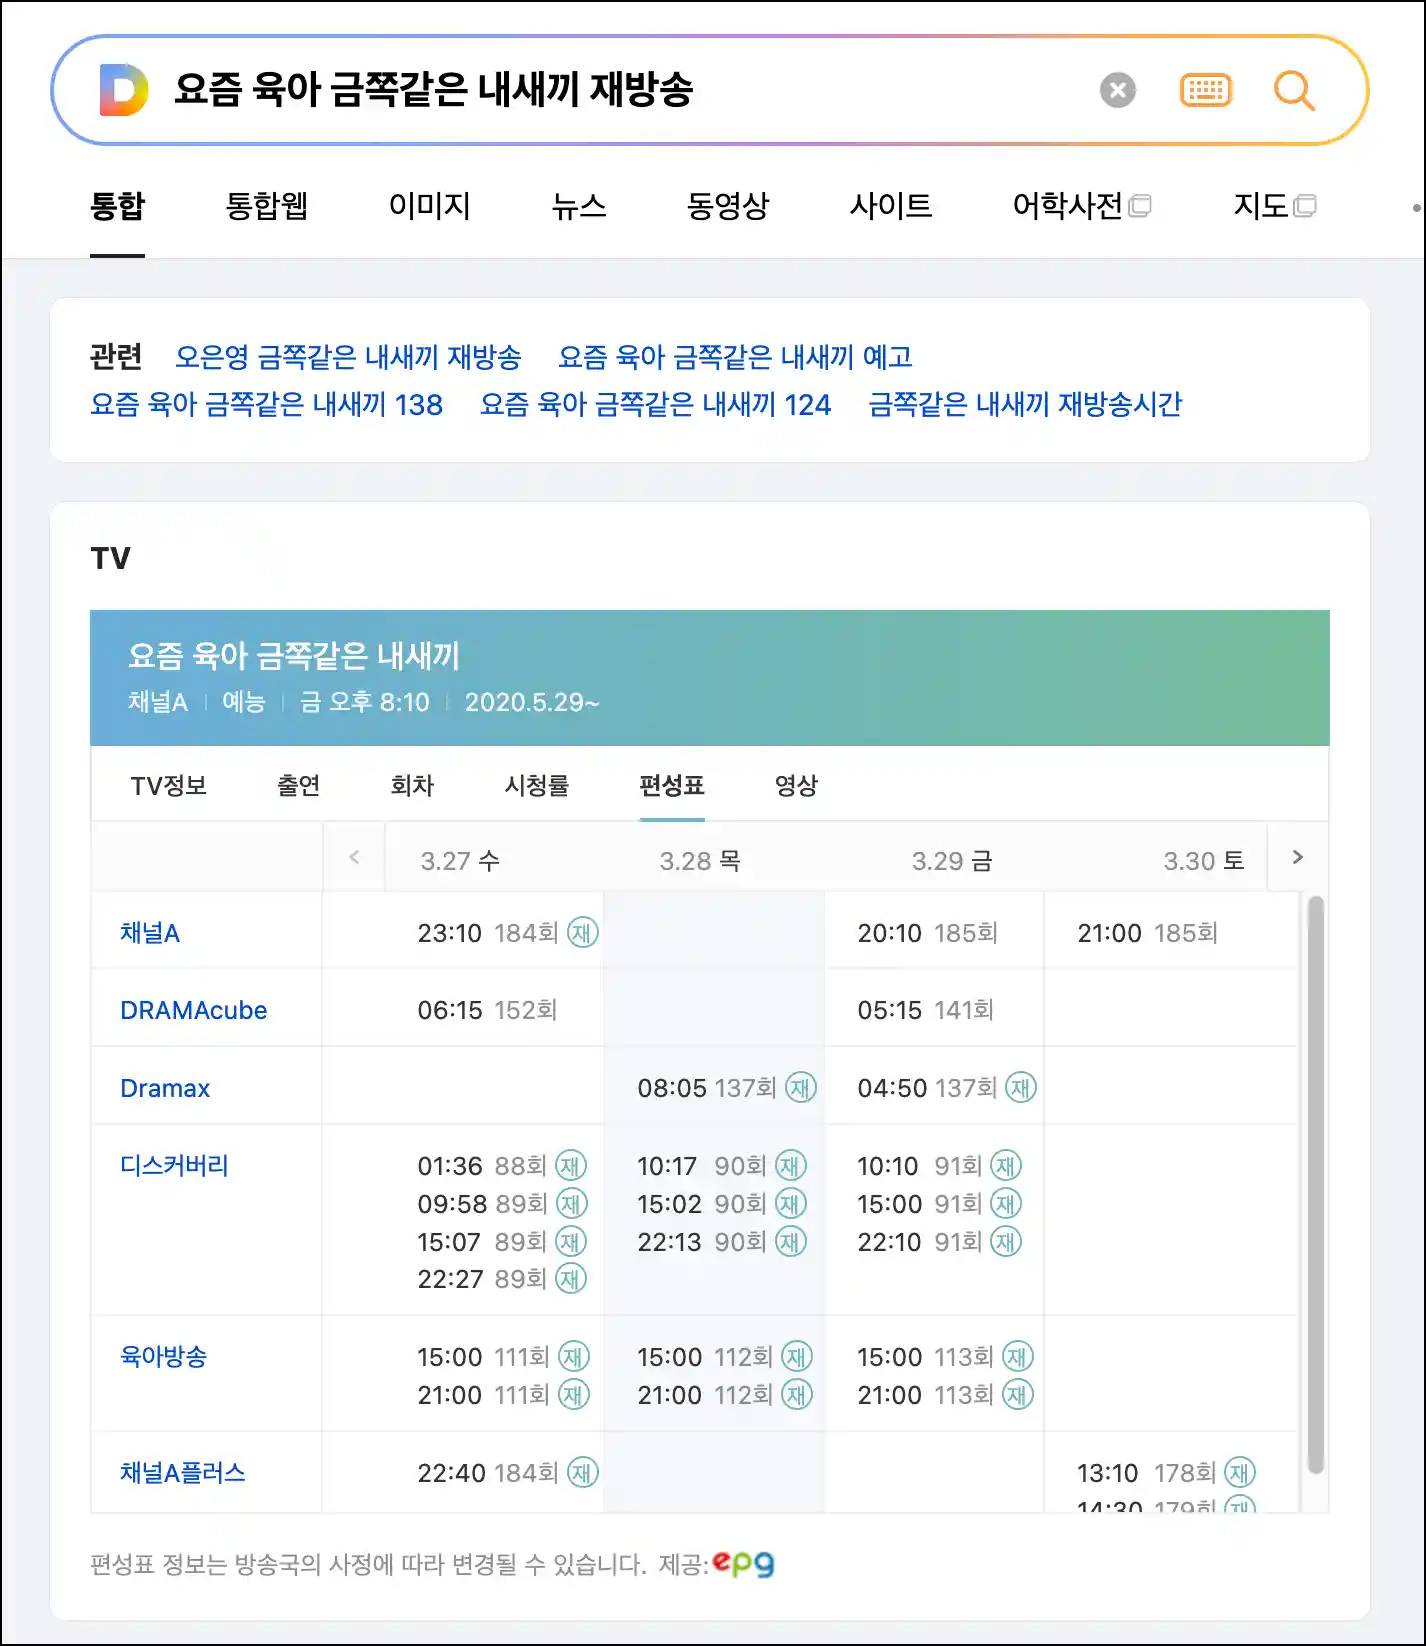Image resolution: width=1426 pixels, height=1646 pixels.
Task: Go to the 동영상 tab
Action: click(x=728, y=206)
